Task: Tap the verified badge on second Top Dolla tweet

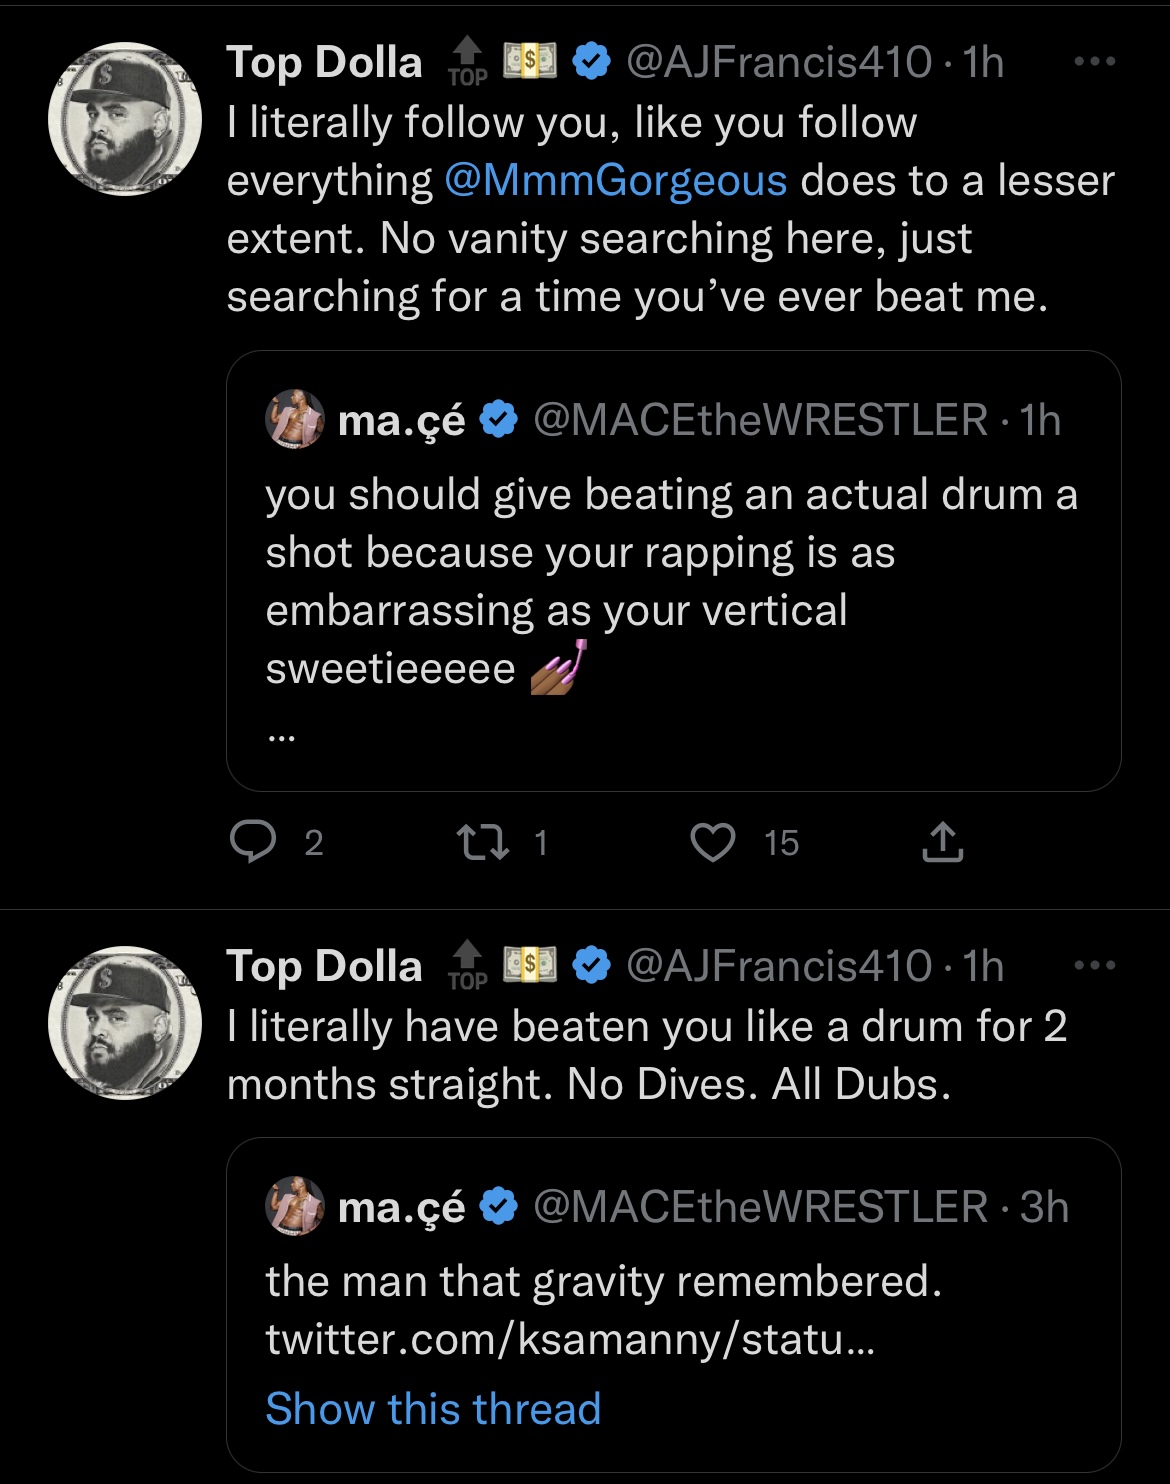Action: (592, 966)
